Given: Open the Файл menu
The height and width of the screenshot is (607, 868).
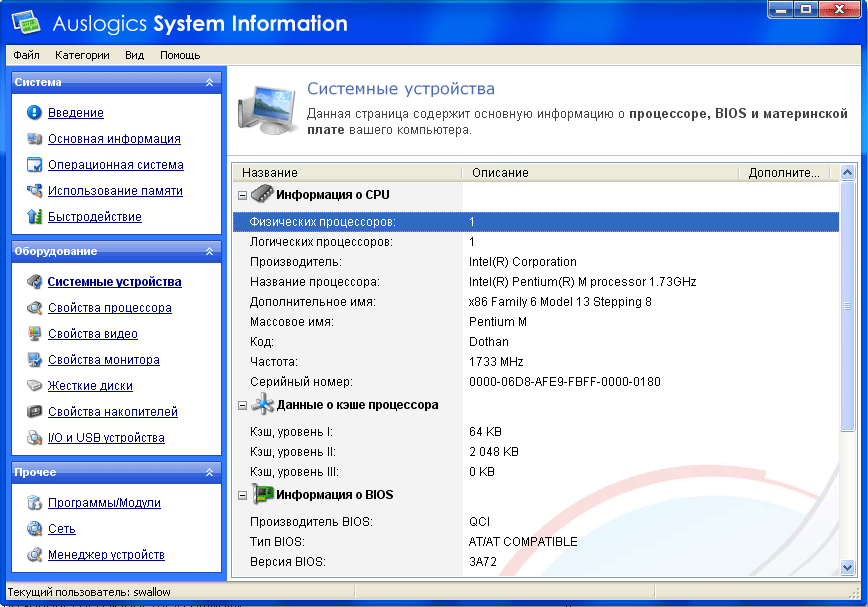Looking at the screenshot, I should [x=27, y=55].
